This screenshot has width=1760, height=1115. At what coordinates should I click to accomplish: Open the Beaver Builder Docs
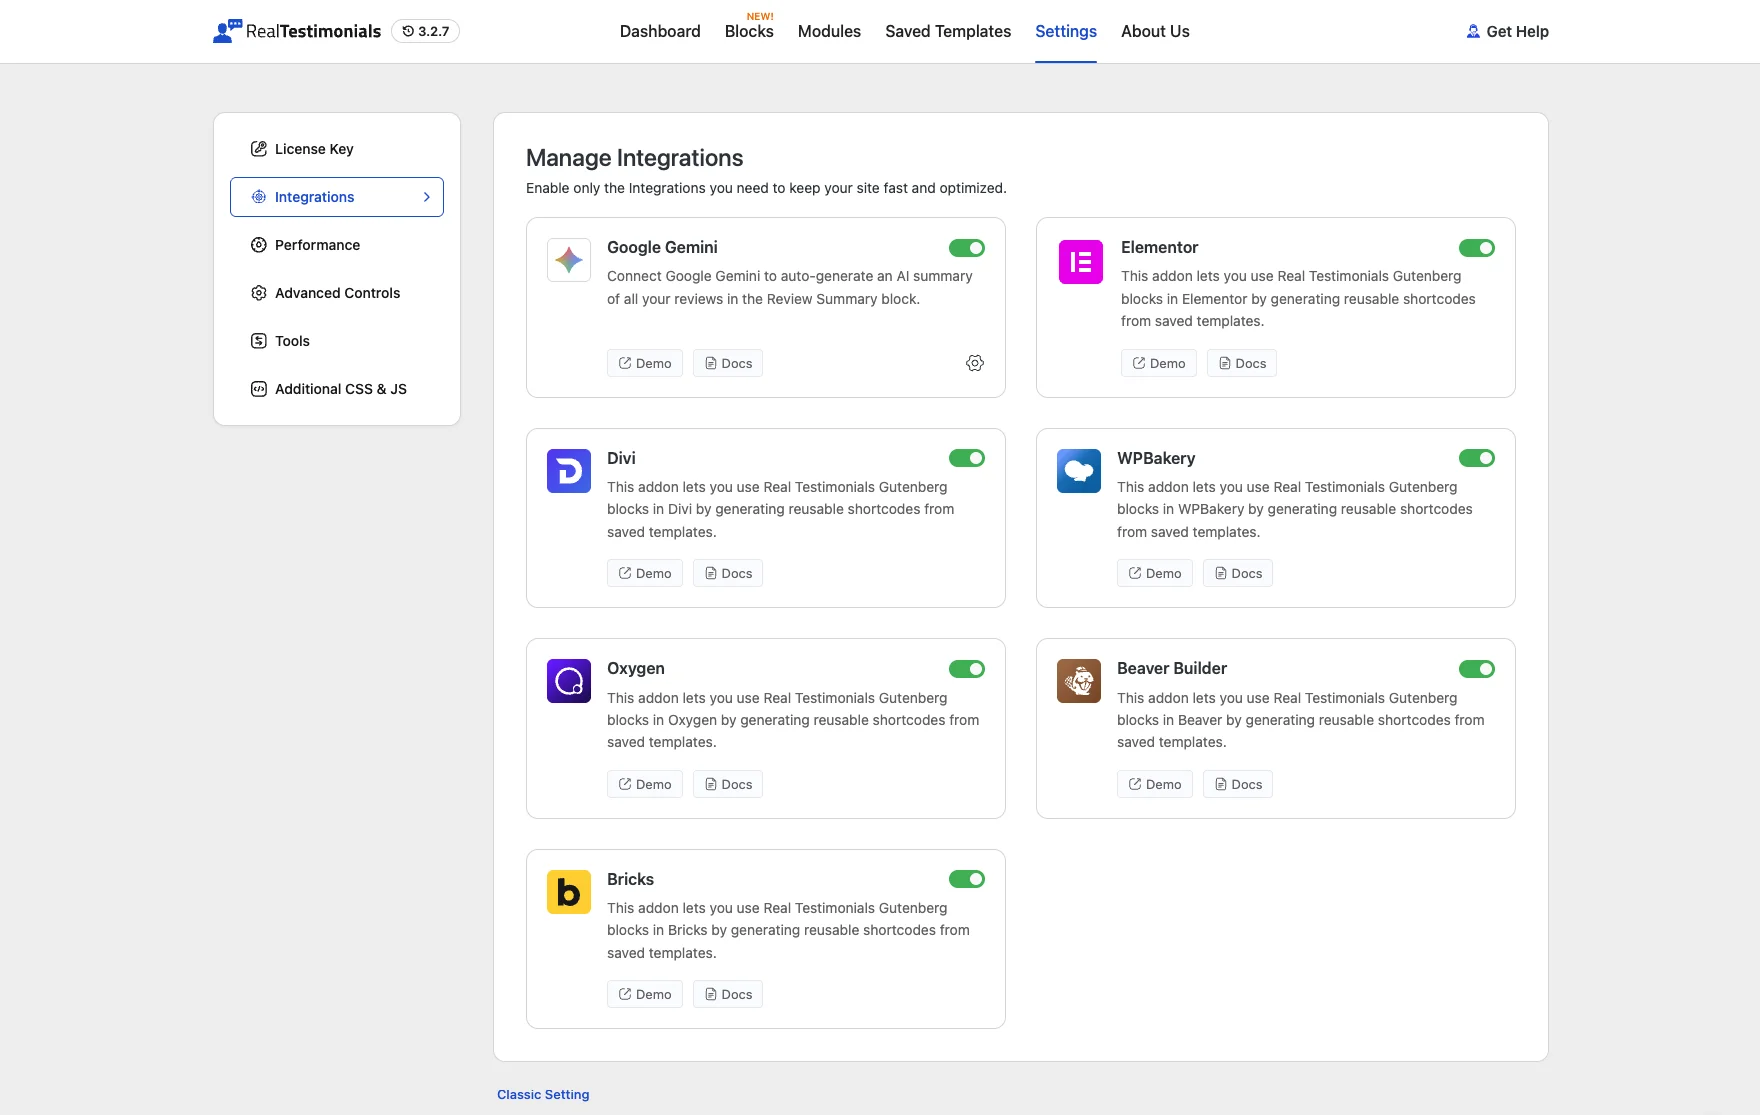[1238, 784]
